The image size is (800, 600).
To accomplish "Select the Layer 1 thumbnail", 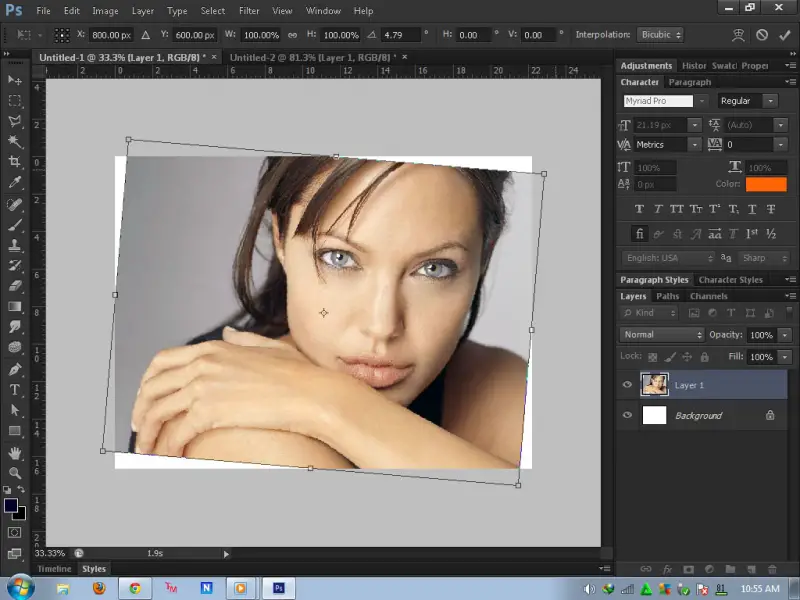I will (654, 385).
